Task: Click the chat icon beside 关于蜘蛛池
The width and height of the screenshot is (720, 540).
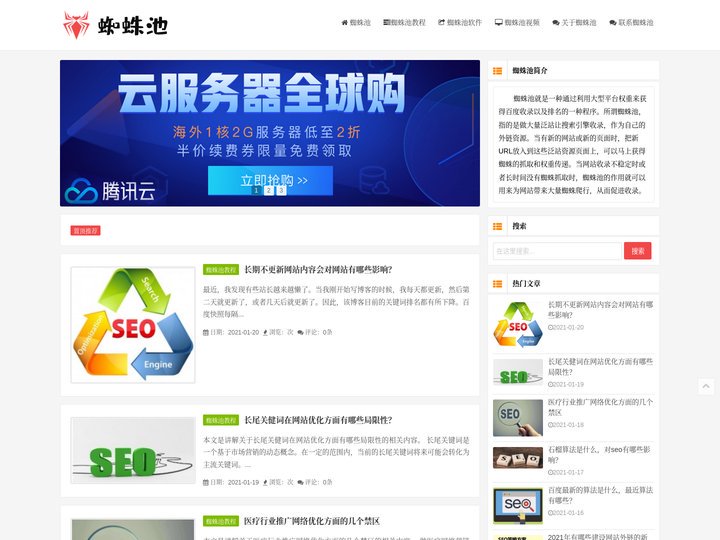Action: click(x=556, y=22)
